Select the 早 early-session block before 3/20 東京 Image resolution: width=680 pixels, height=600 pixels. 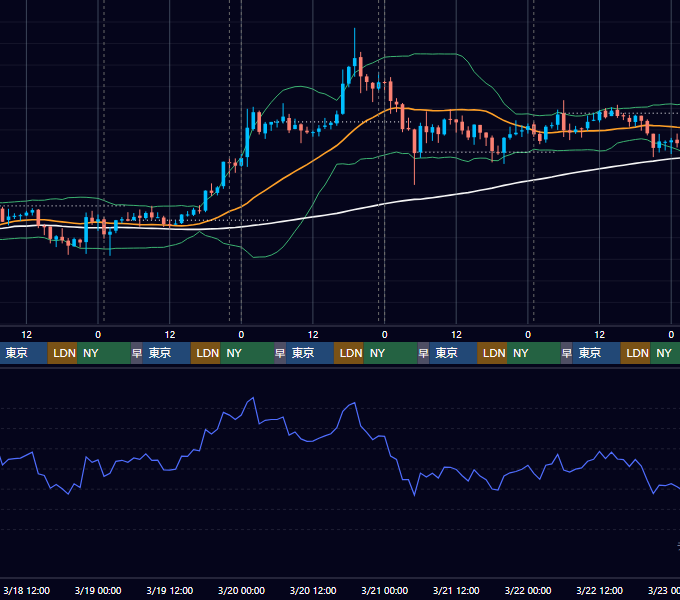pyautogui.click(x=280, y=353)
